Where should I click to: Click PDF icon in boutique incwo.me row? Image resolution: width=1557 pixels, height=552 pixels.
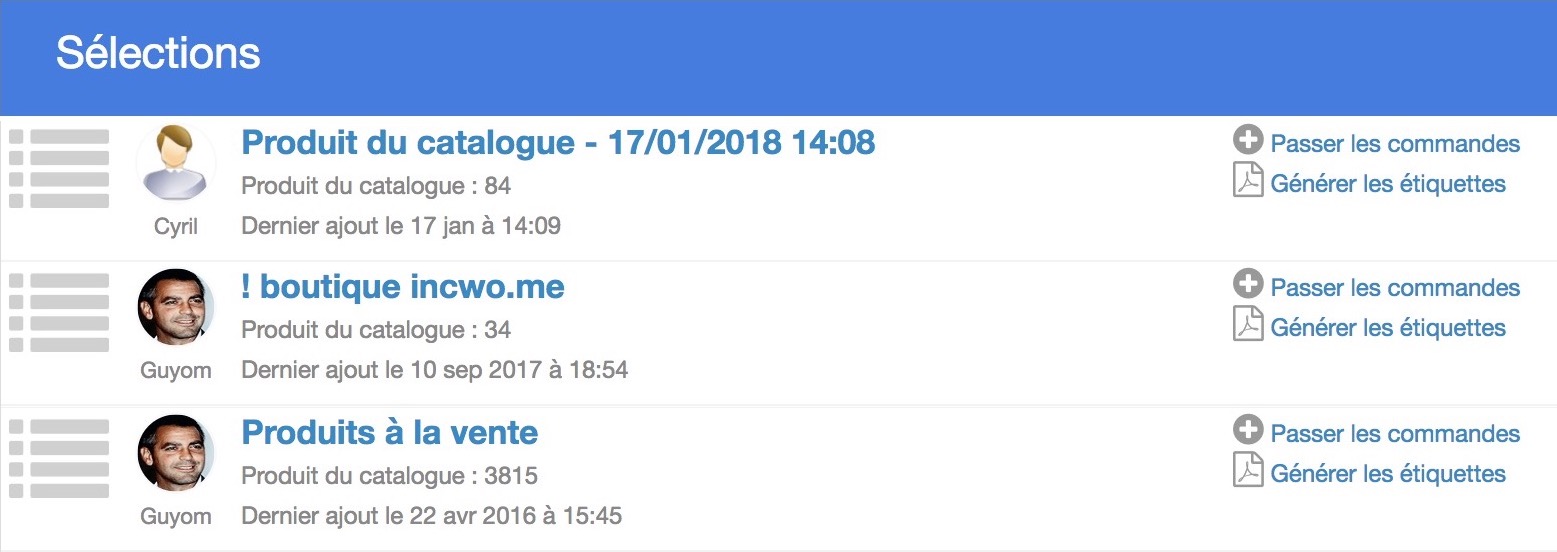click(1248, 325)
